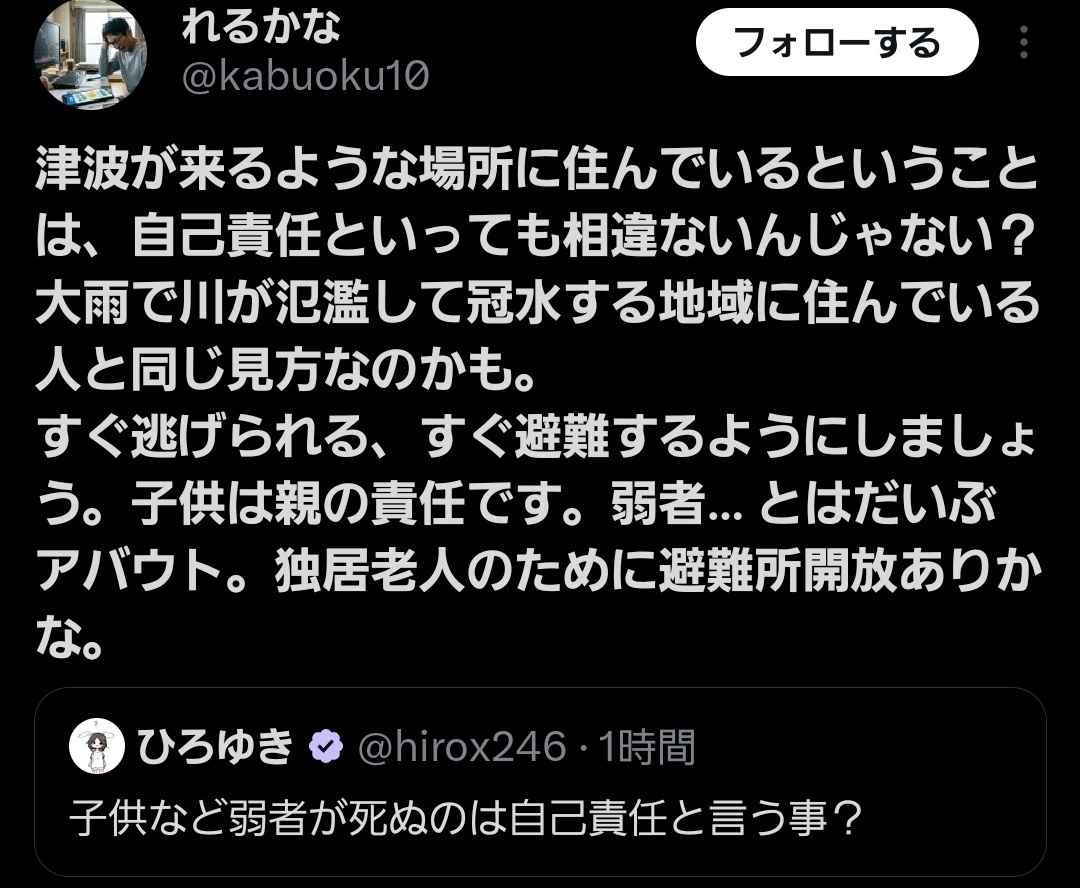
Task: Visit the @hirox246 handle in quote
Action: click(462, 747)
